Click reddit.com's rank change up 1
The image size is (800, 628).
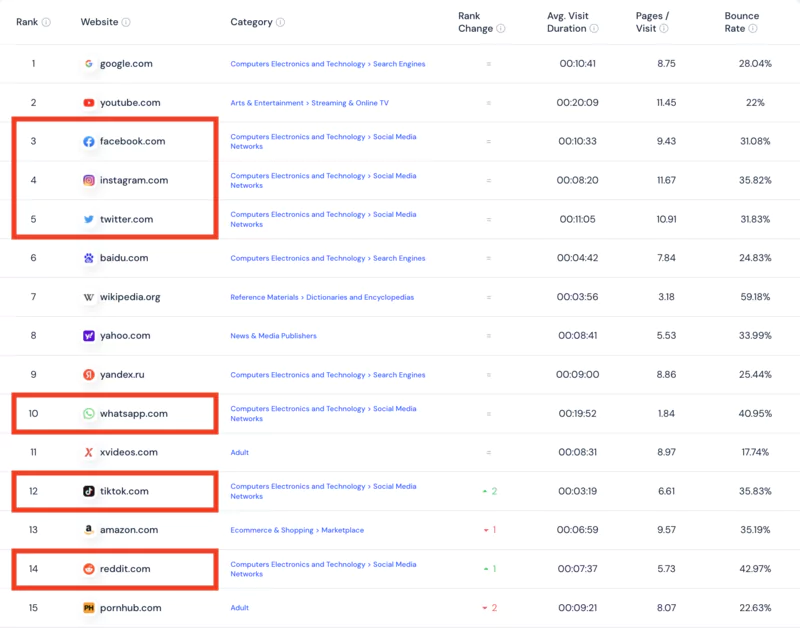click(490, 569)
